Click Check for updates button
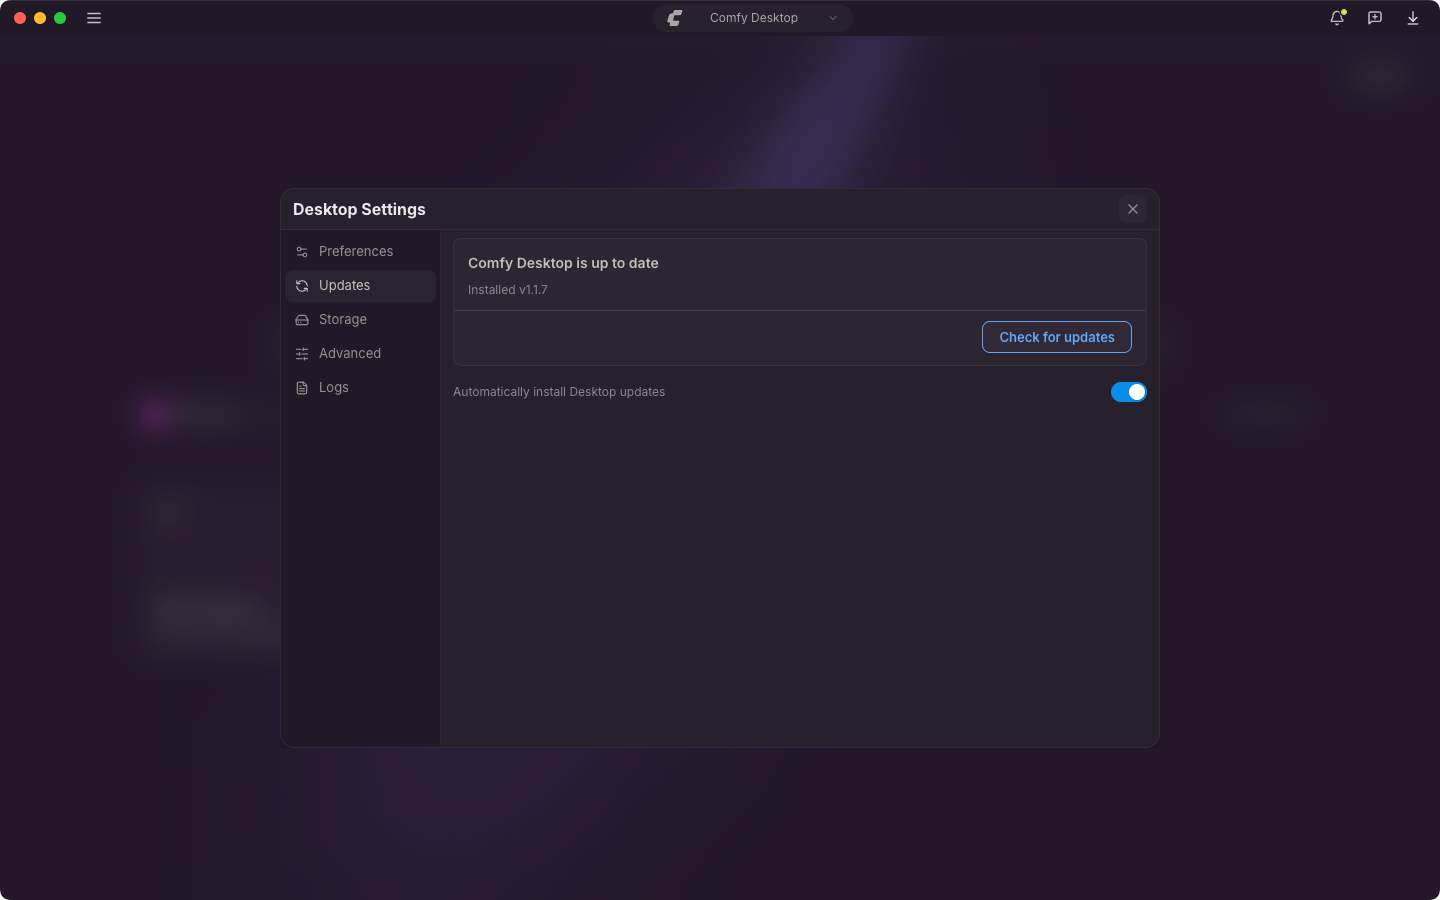1440x900 pixels. click(1057, 337)
